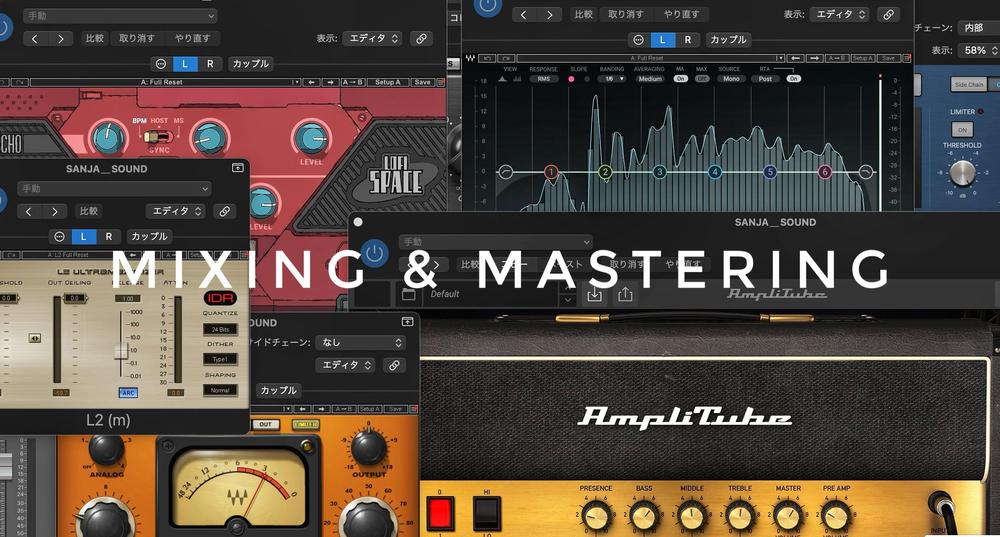Image resolution: width=1000 pixels, height=537 pixels.
Task: Click left arrow in EQ Waves toolbar
Action: click(x=795, y=58)
